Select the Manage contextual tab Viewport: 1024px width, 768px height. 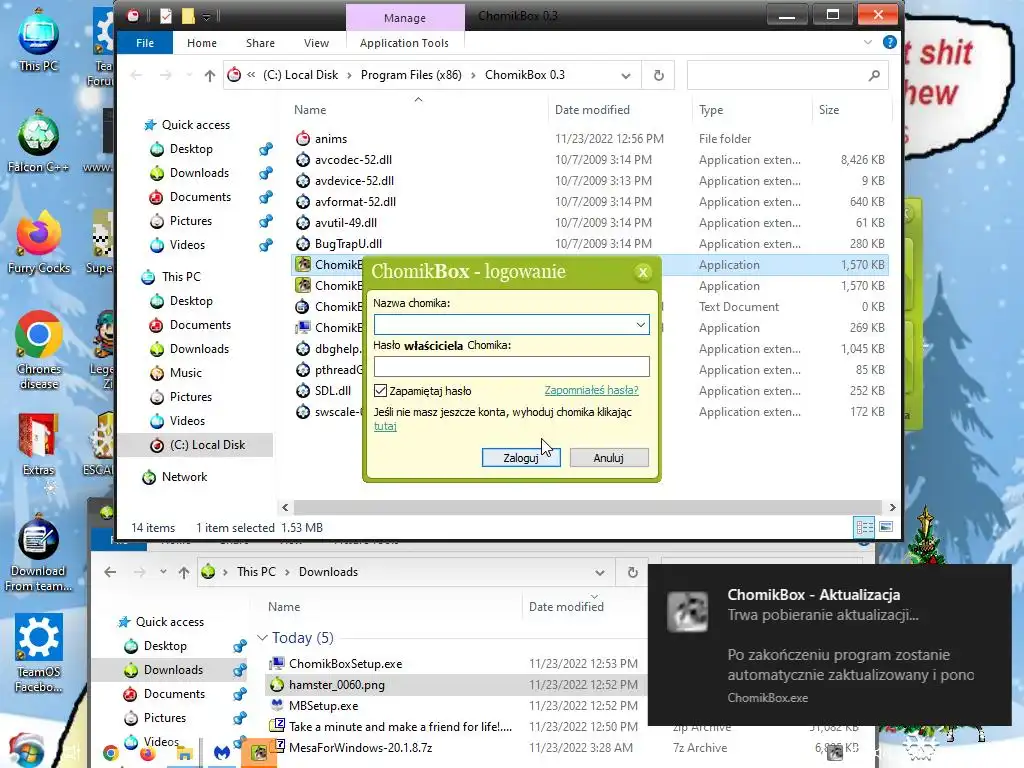click(x=405, y=18)
